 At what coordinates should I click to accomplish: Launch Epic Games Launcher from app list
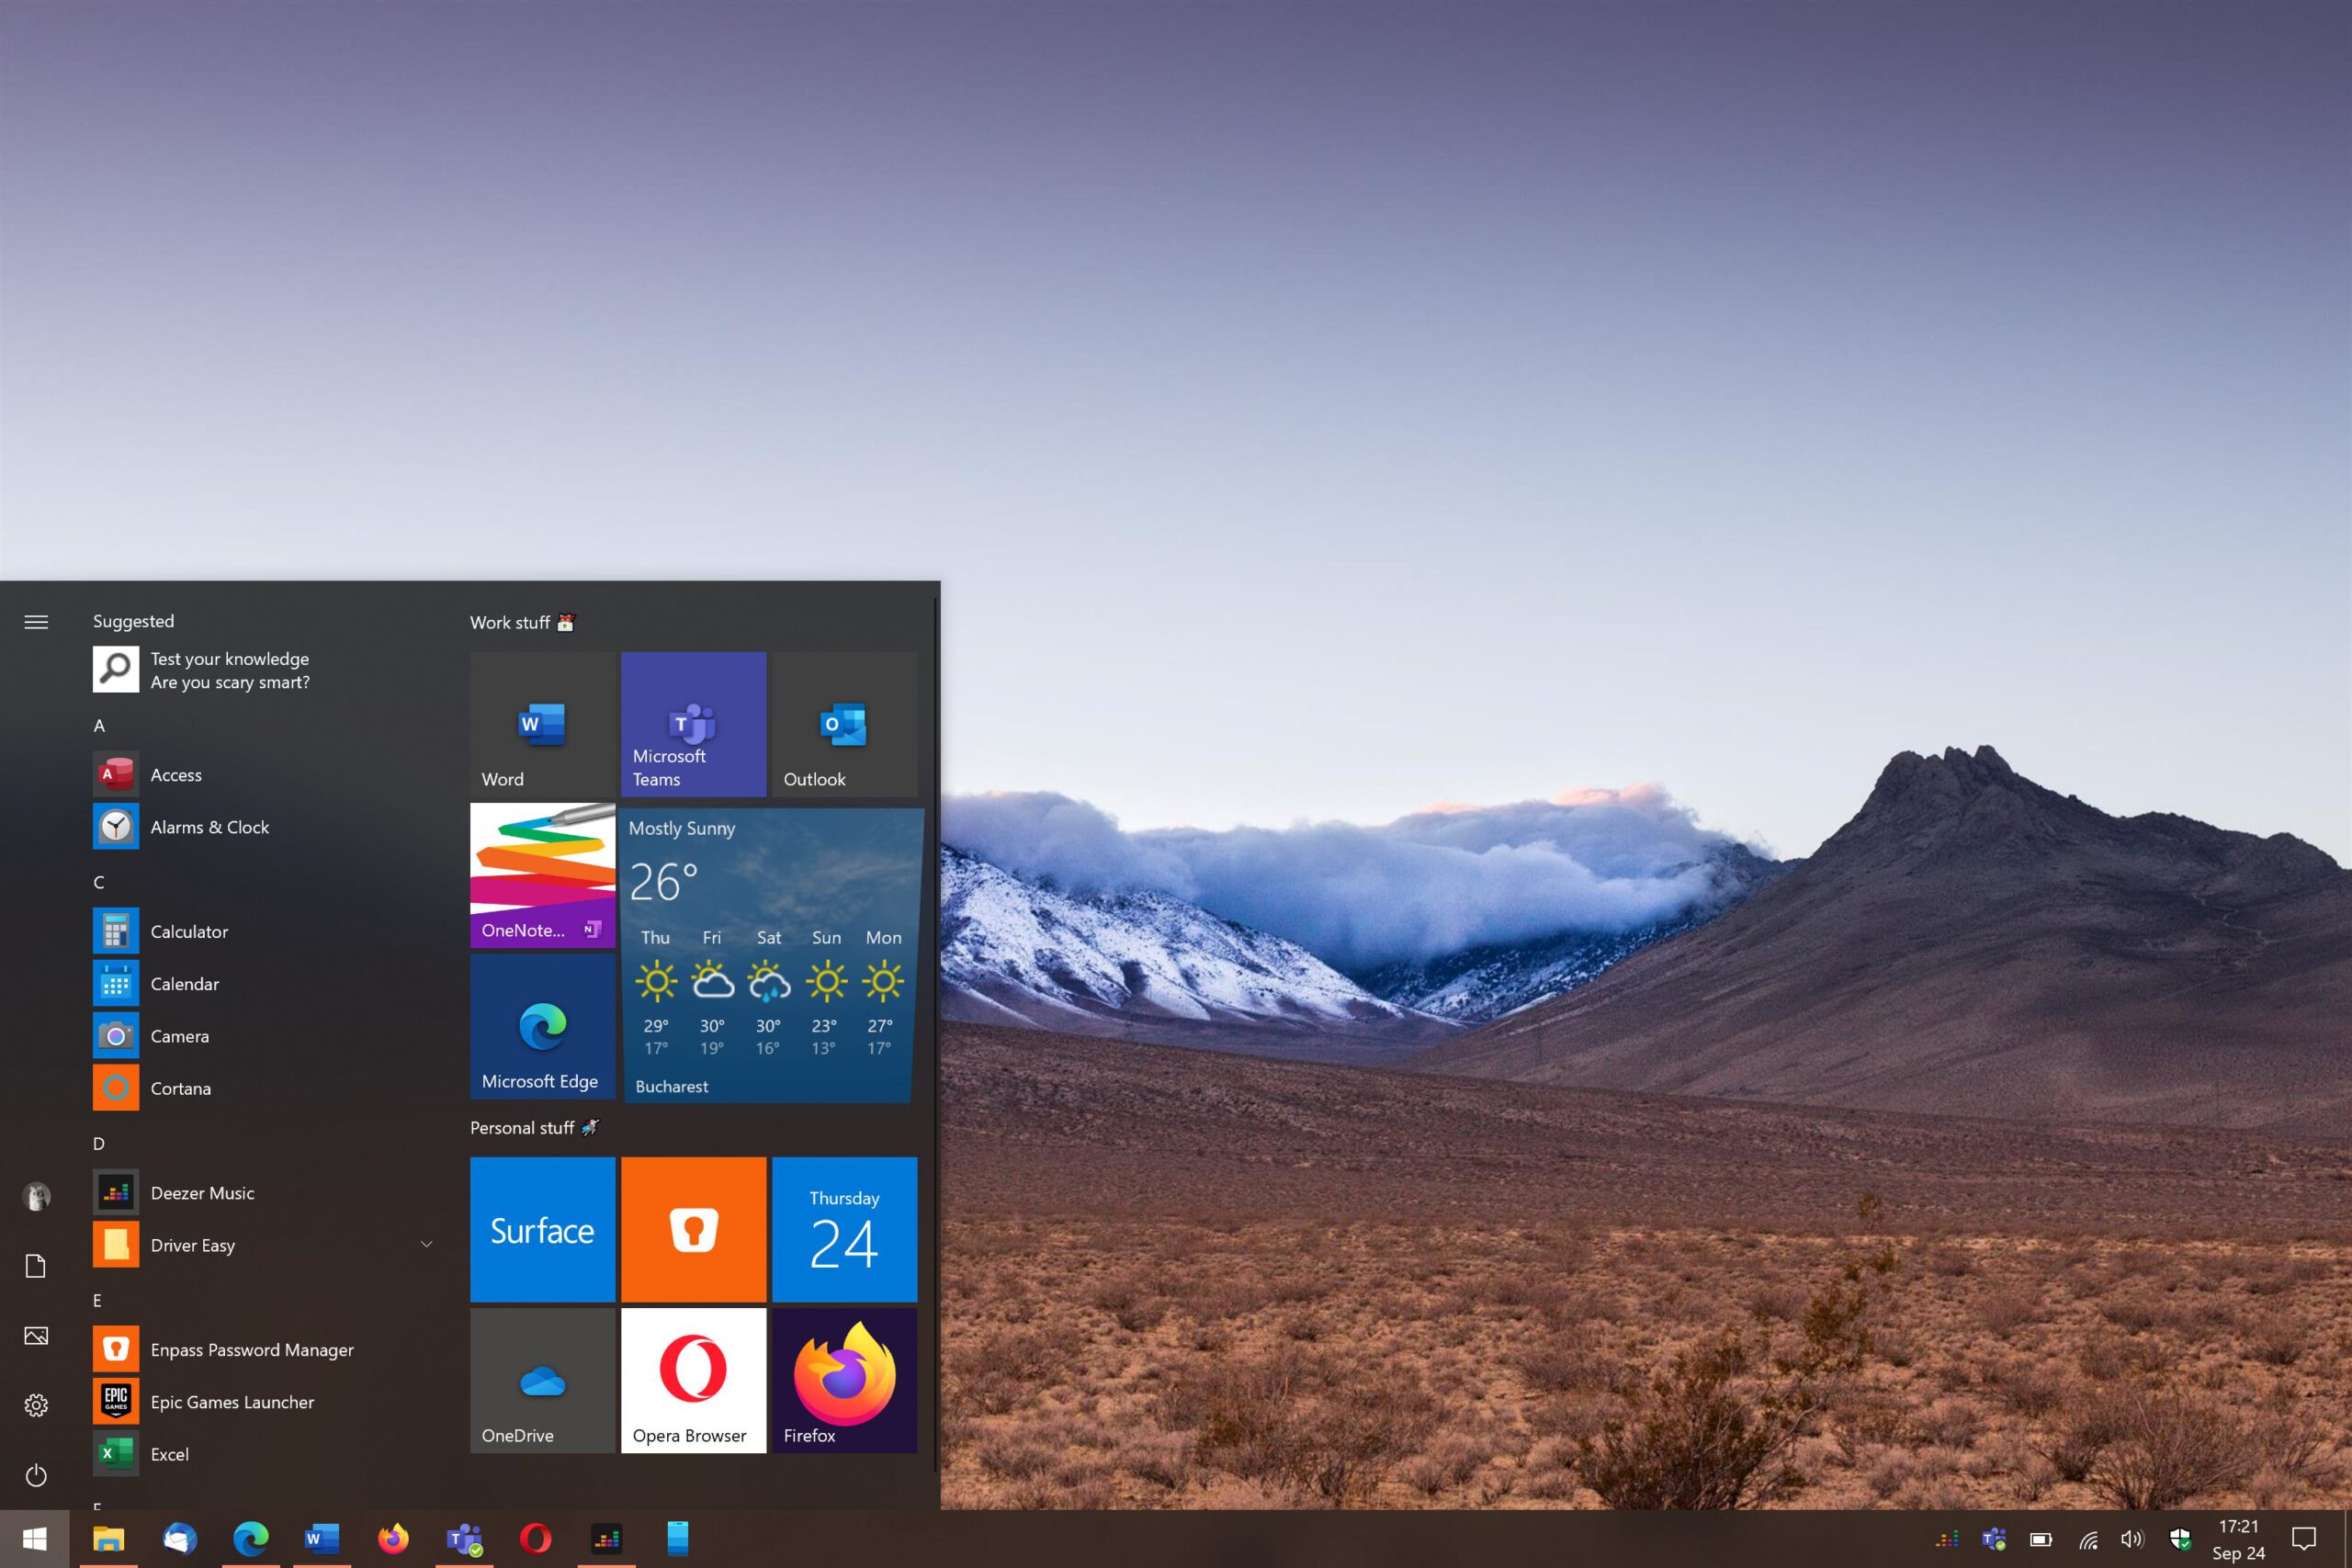point(266,1402)
